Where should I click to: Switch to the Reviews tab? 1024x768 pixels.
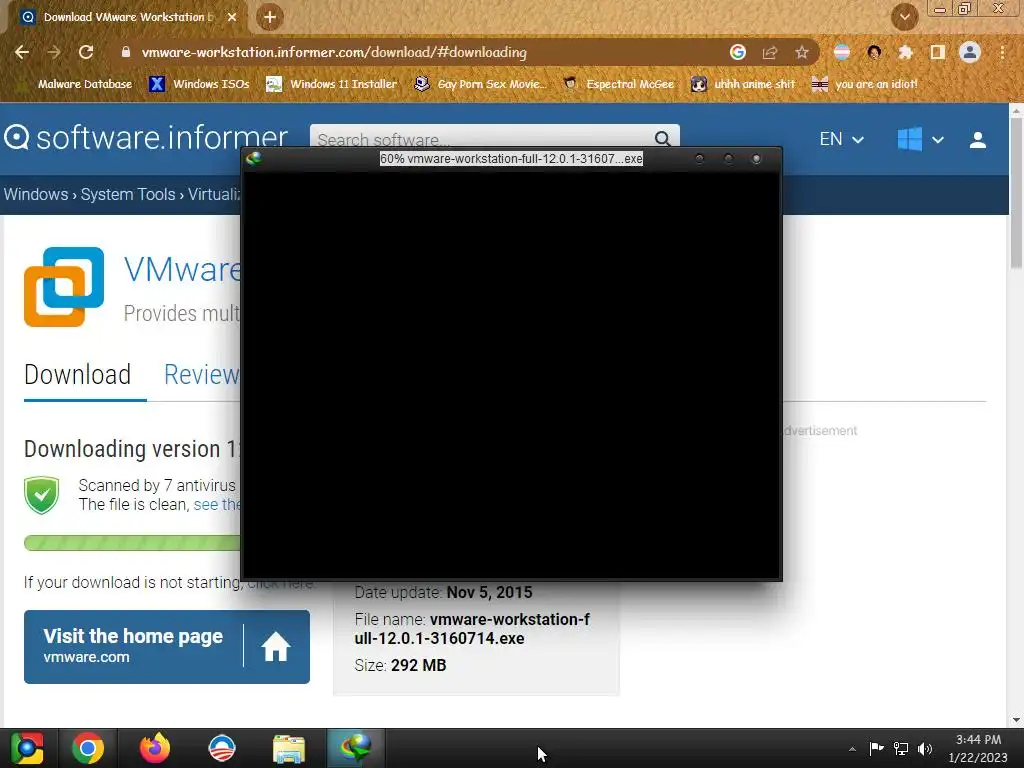click(202, 375)
